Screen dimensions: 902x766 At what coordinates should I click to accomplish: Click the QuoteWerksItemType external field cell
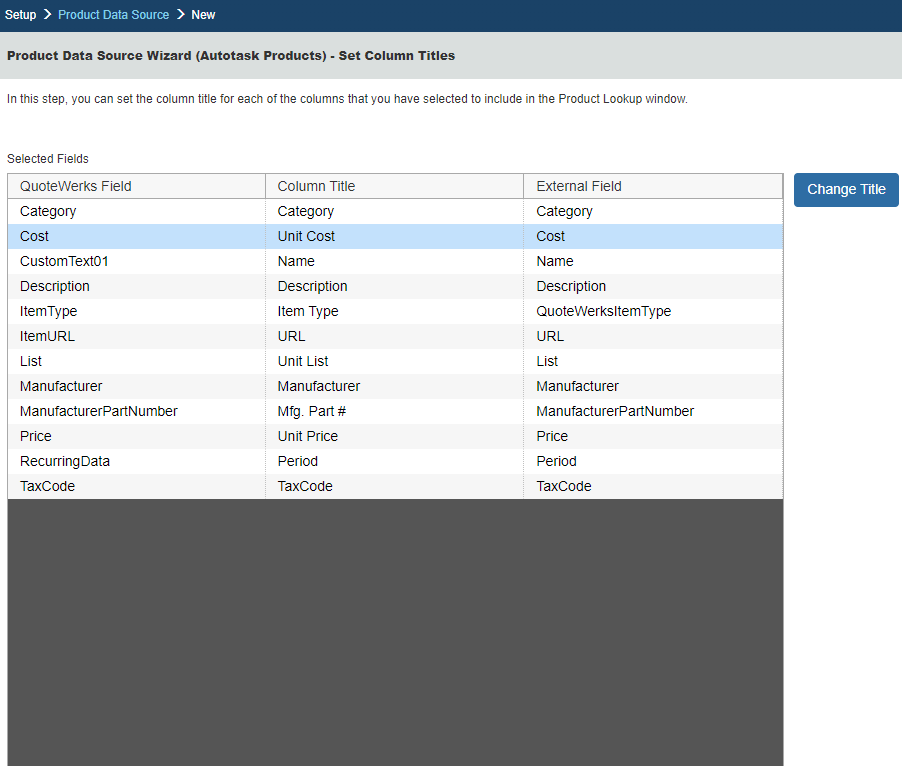(x=603, y=312)
